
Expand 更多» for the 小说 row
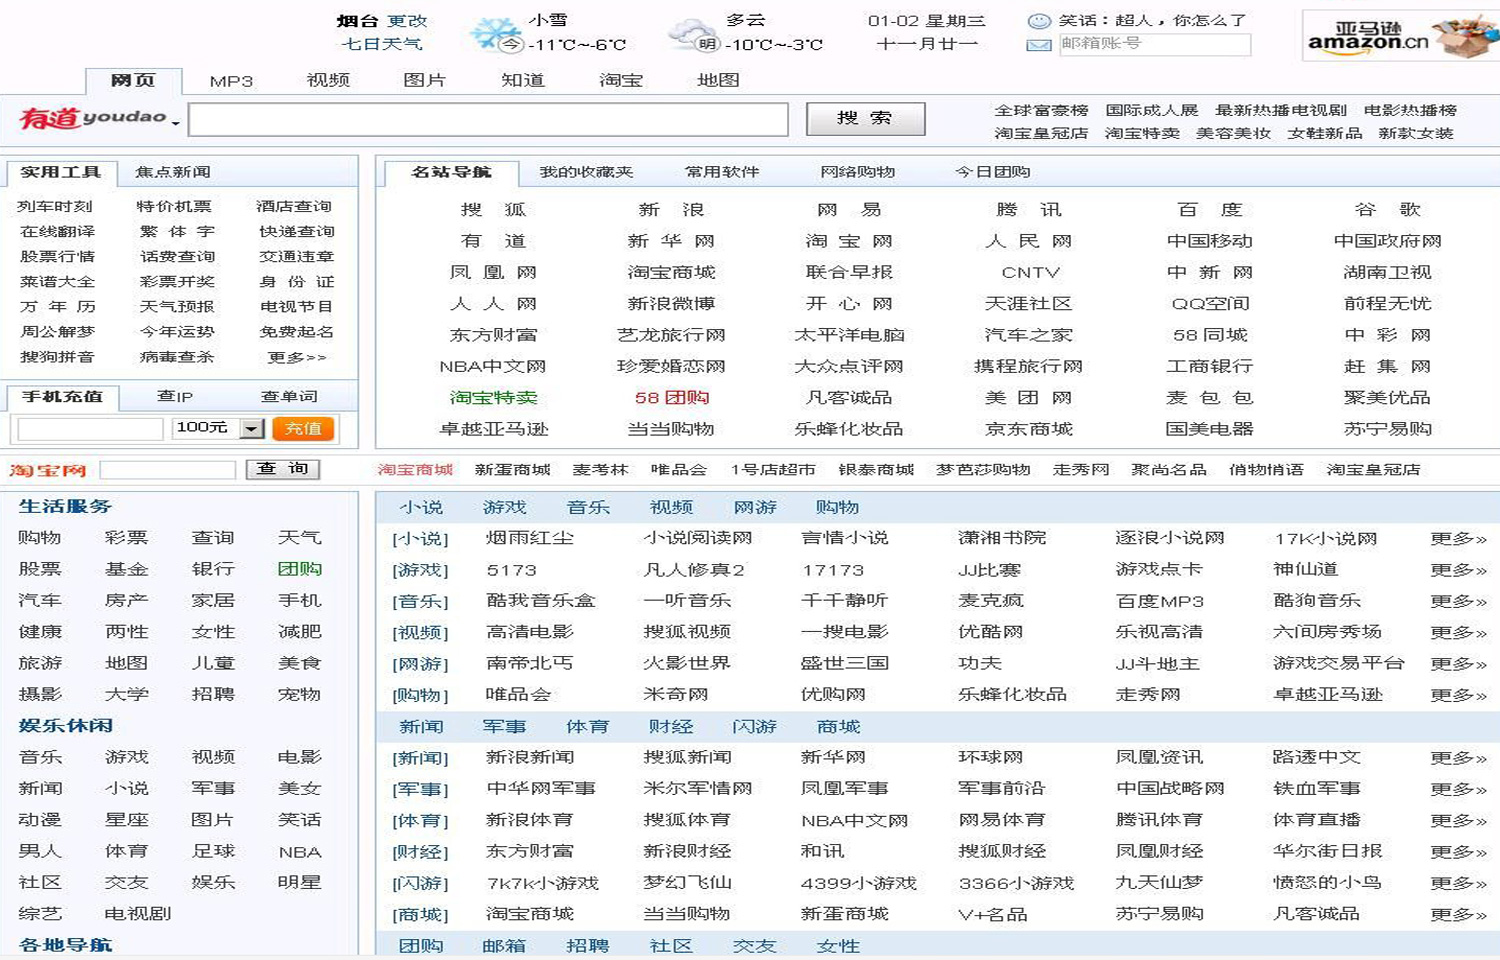(x=1458, y=539)
